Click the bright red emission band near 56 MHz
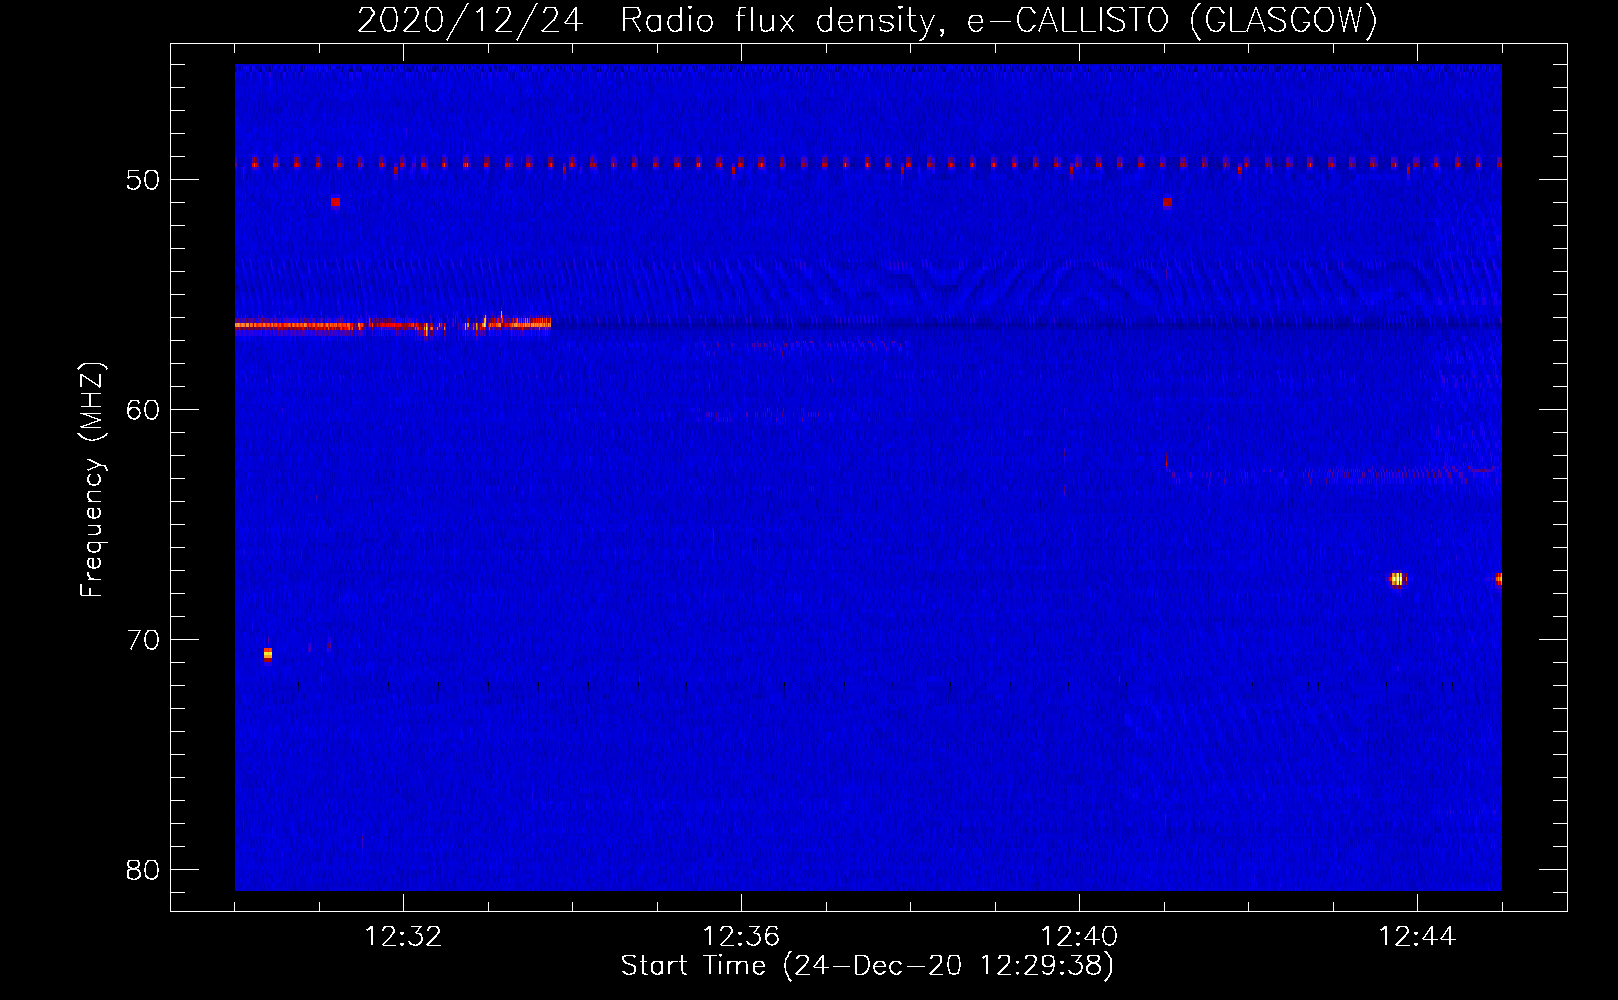1618x1000 pixels. (x=393, y=324)
